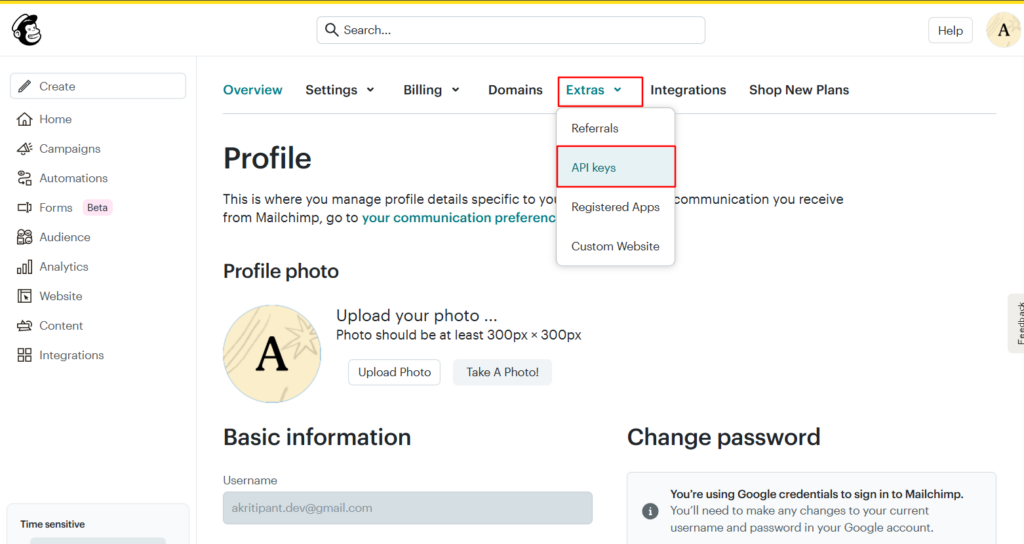Click the Automations icon in sidebar
This screenshot has width=1024, height=544.
point(24,178)
